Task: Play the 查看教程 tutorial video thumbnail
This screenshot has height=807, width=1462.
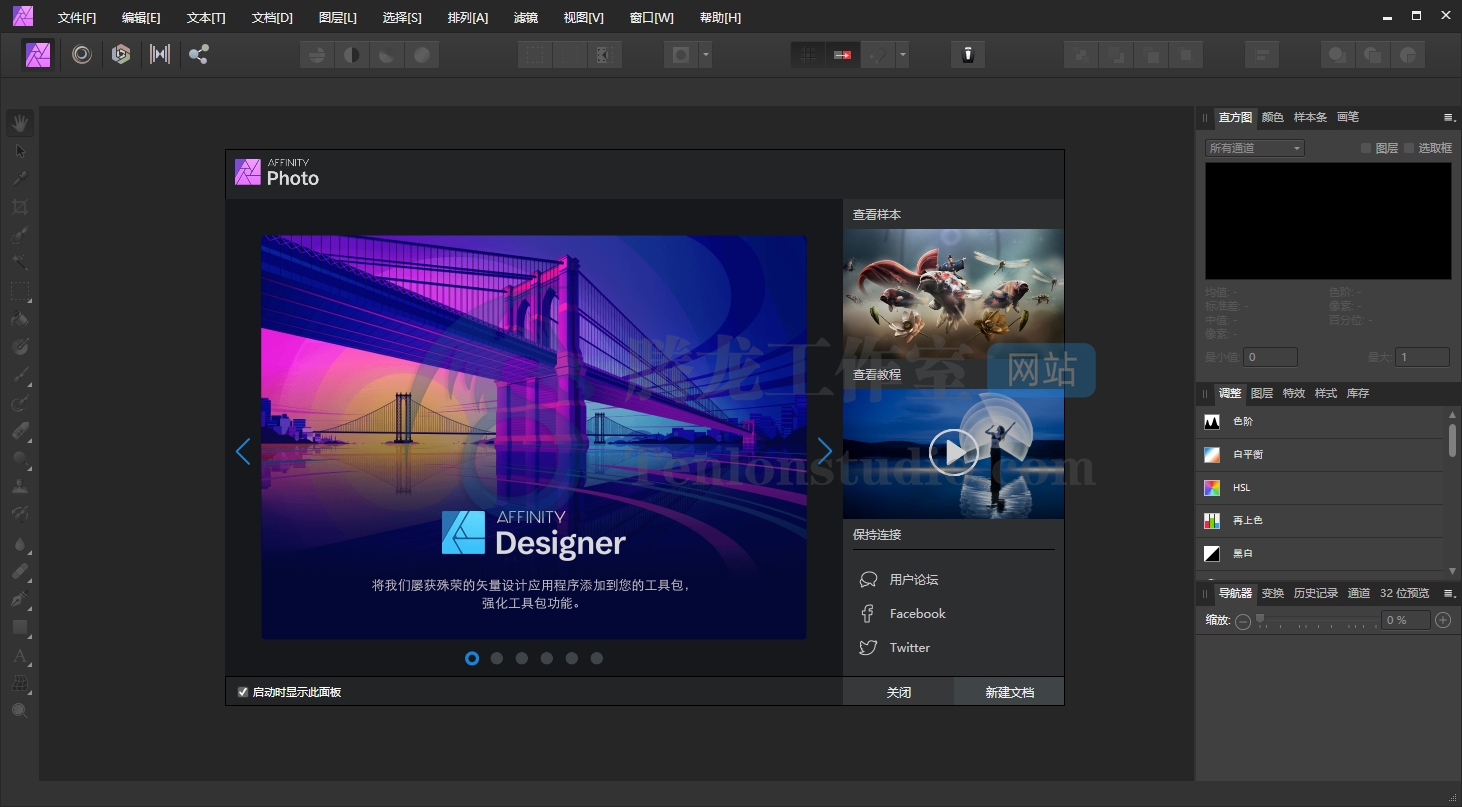Action: pos(953,453)
